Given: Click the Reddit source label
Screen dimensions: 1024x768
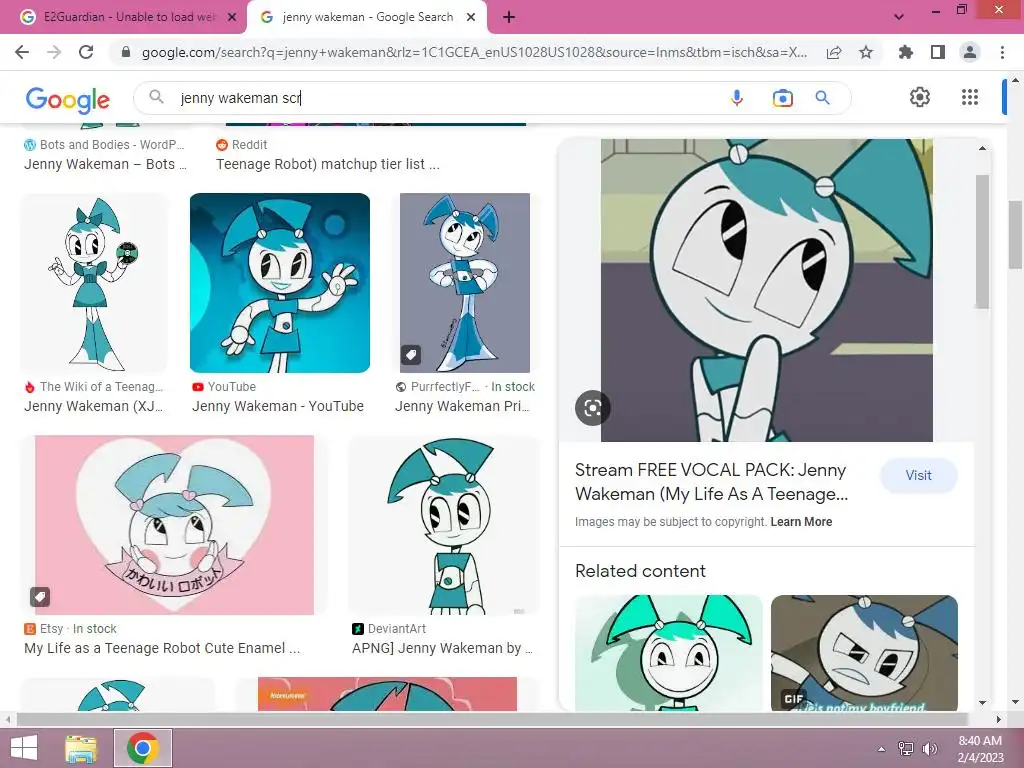Looking at the screenshot, I should tap(242, 145).
